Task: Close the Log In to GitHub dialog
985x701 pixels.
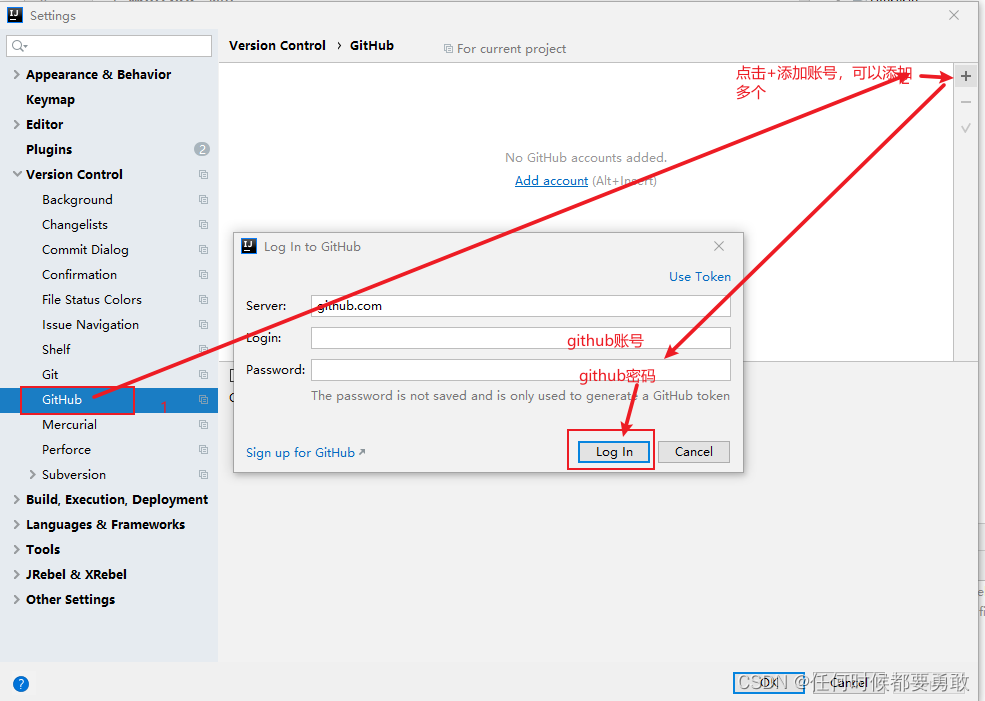Action: 719,246
